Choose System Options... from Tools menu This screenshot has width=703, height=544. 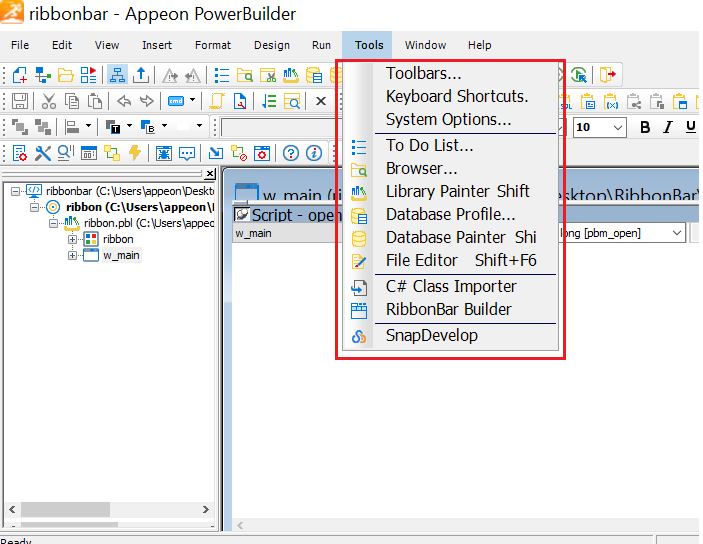451,120
